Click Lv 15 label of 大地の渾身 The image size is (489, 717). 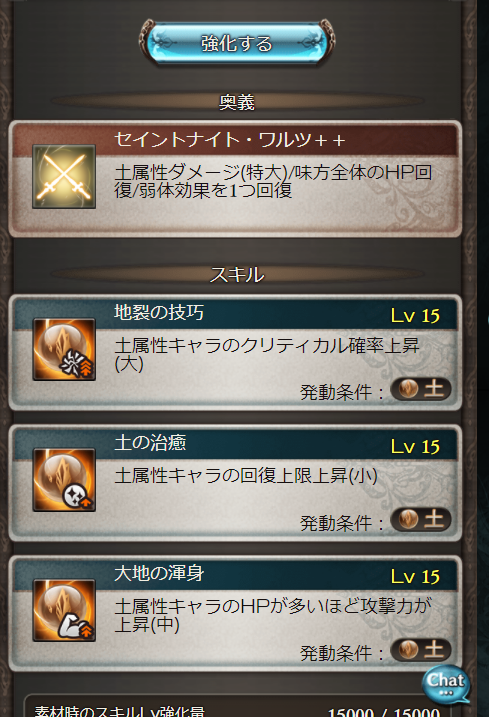[415, 577]
